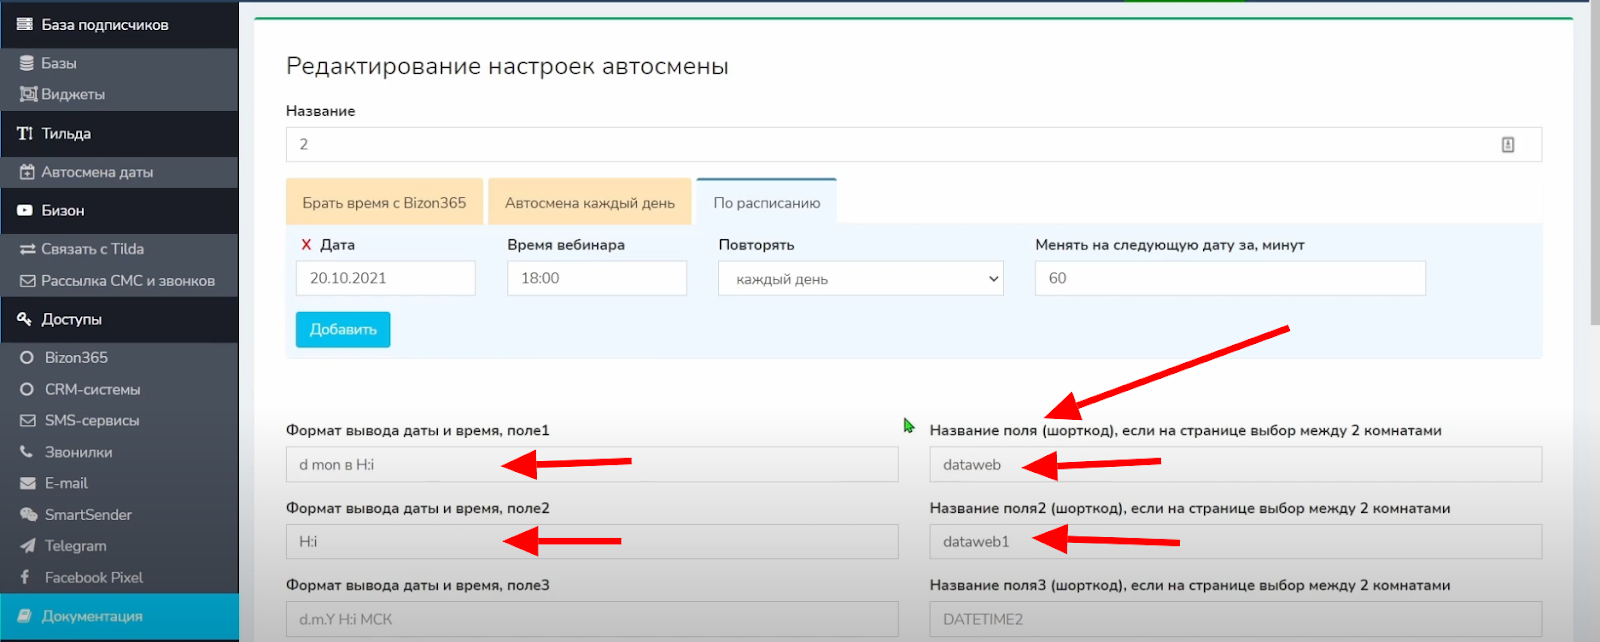Click the Telegram paper plane icon
The height and width of the screenshot is (642, 1600).
point(27,546)
